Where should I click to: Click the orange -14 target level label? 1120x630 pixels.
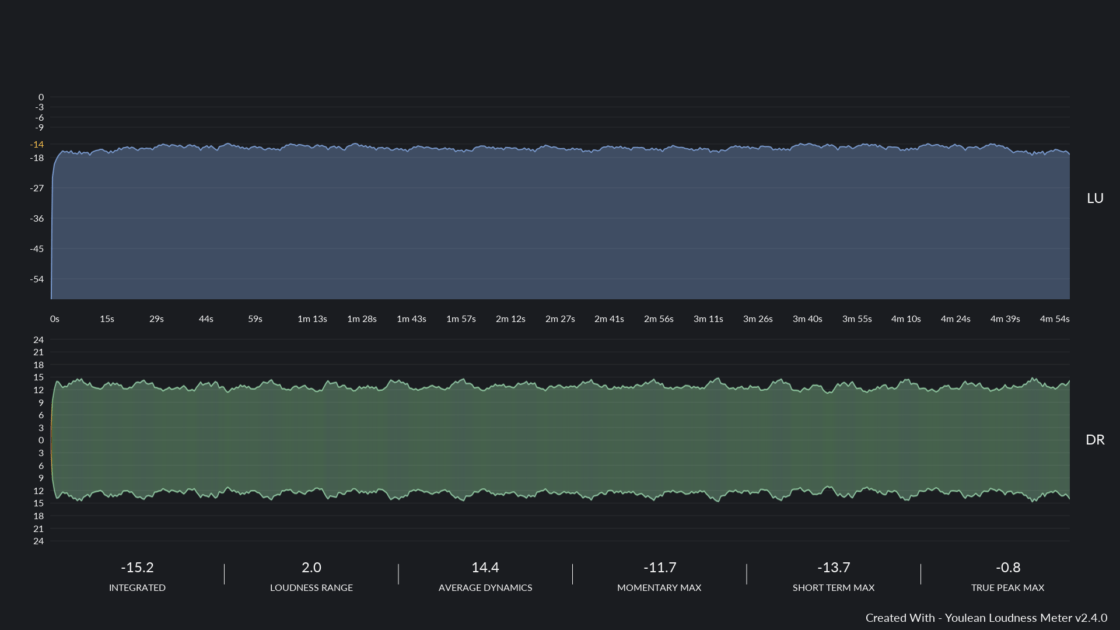[x=37, y=144]
